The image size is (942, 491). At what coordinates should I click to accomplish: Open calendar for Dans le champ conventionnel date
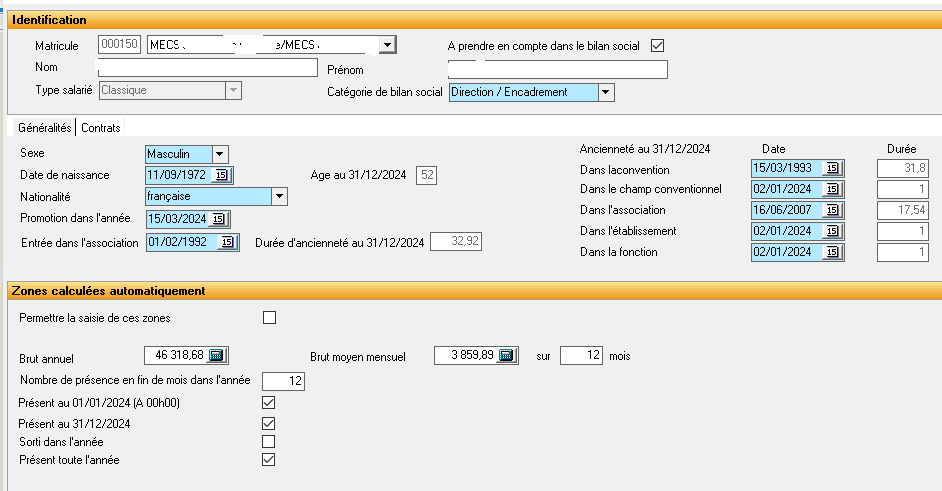point(832,190)
